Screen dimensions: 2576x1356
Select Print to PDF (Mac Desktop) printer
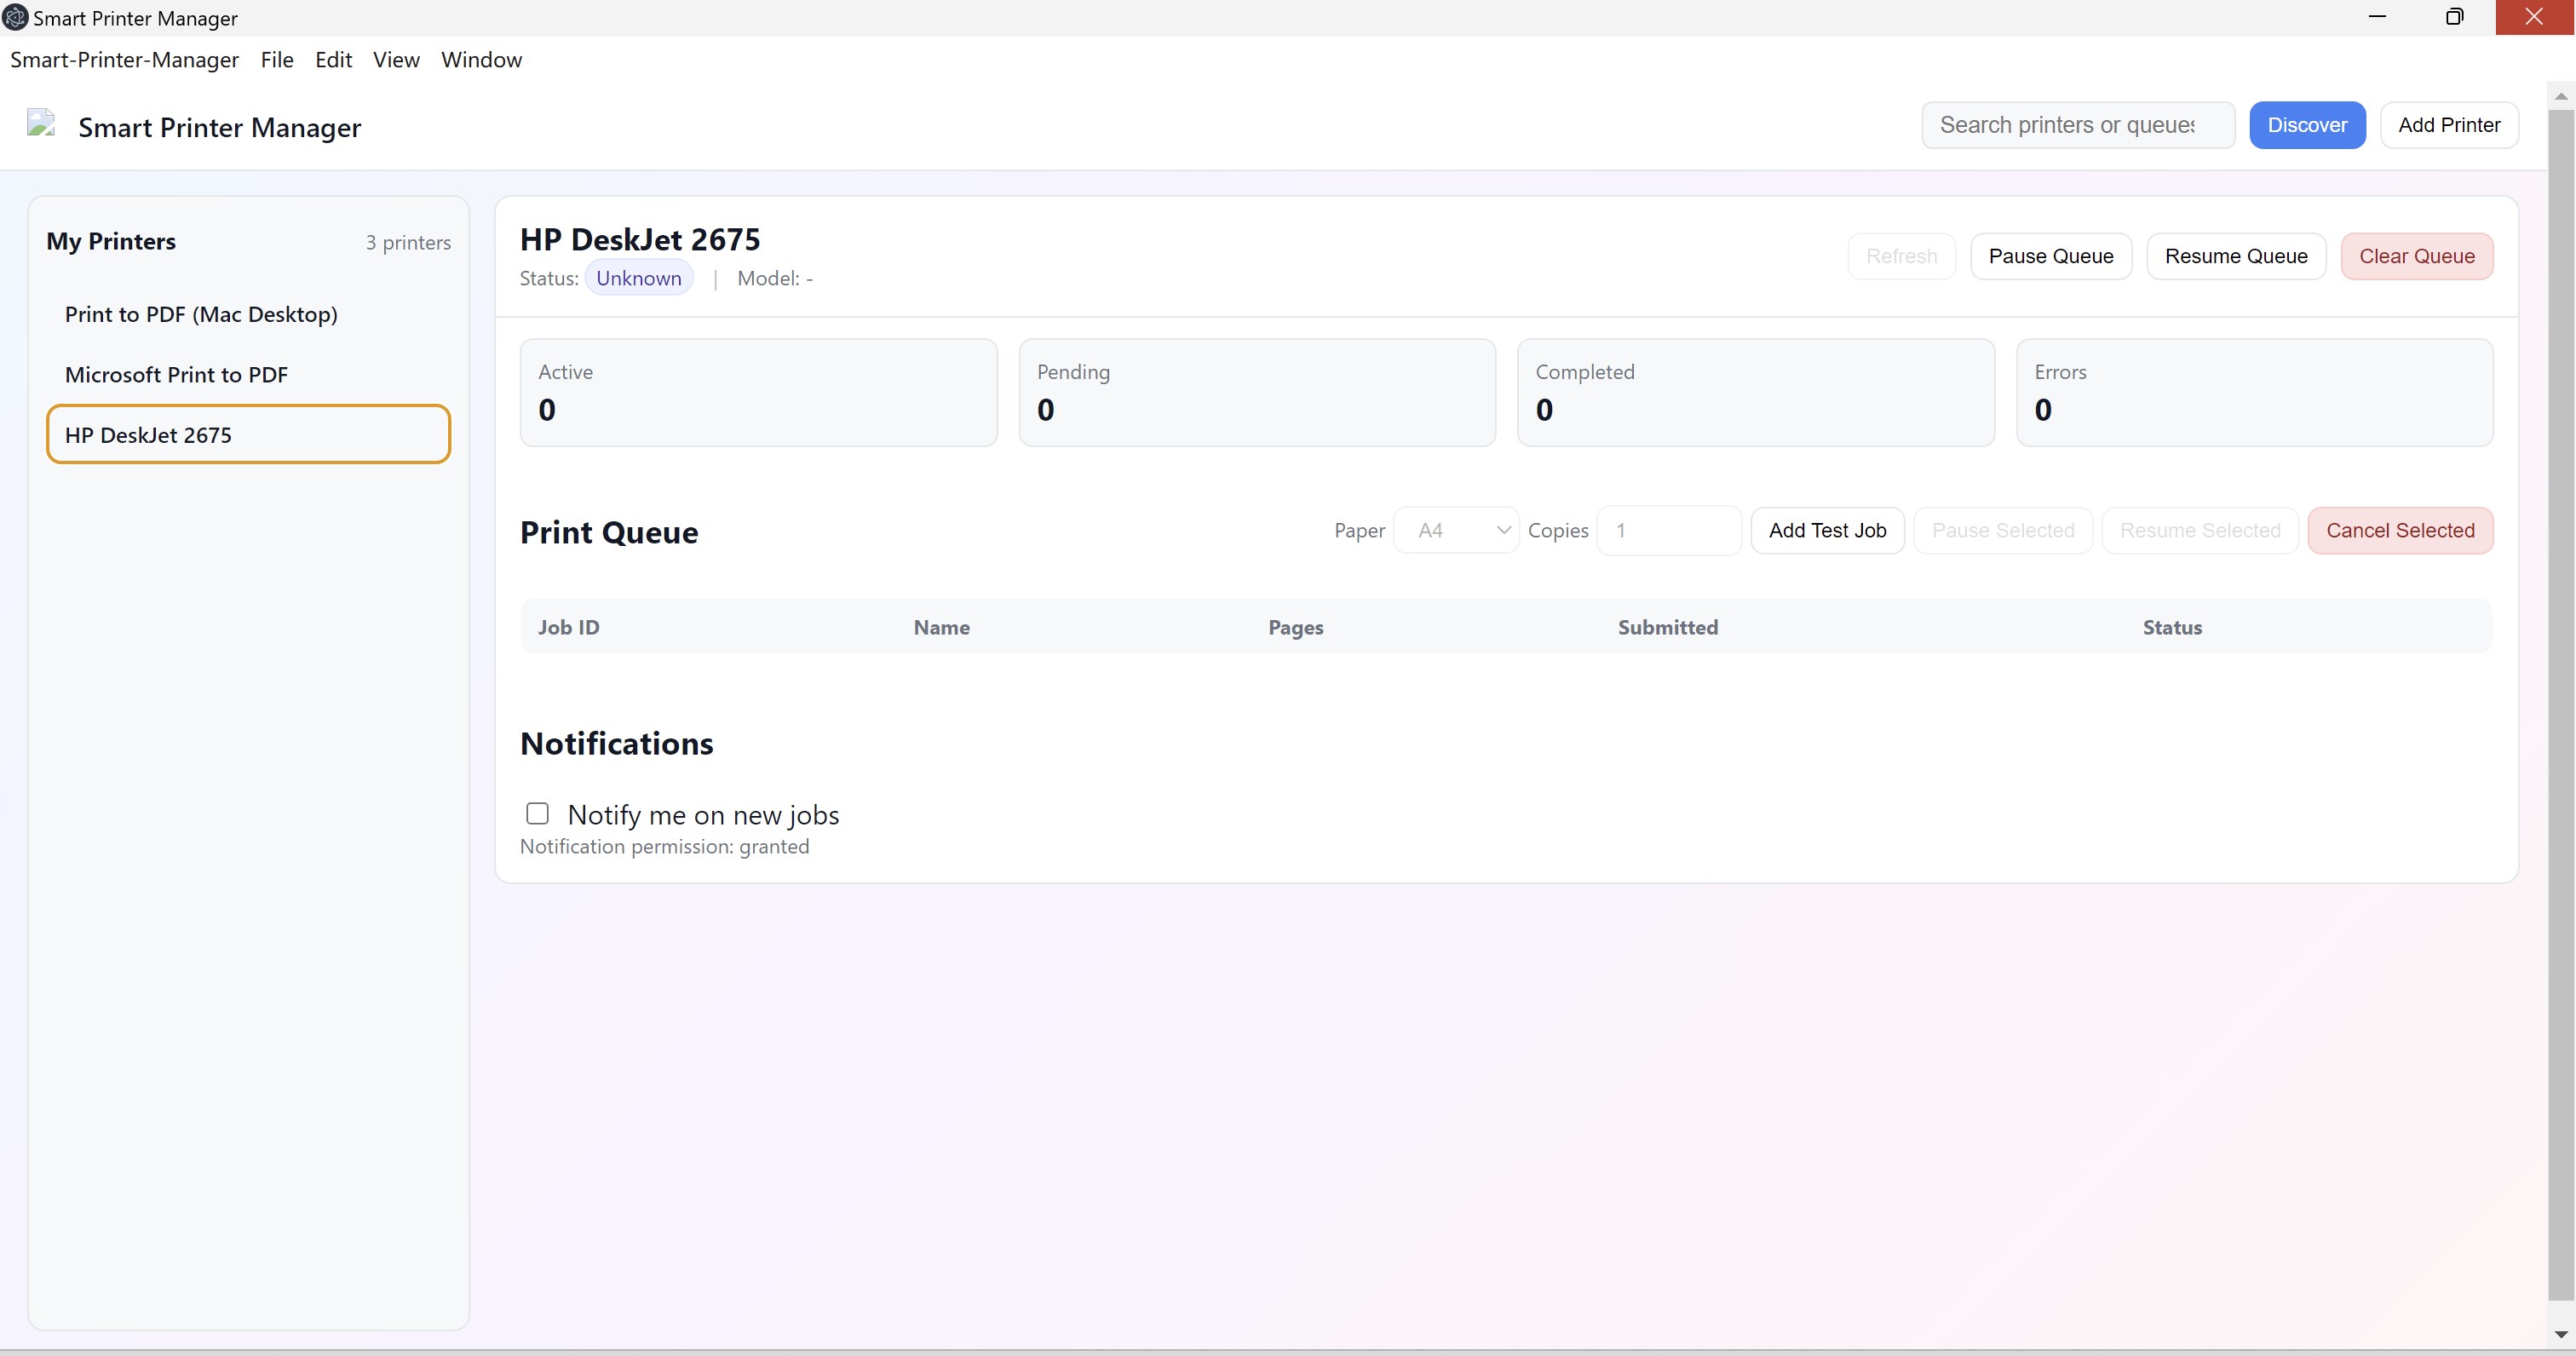click(248, 314)
